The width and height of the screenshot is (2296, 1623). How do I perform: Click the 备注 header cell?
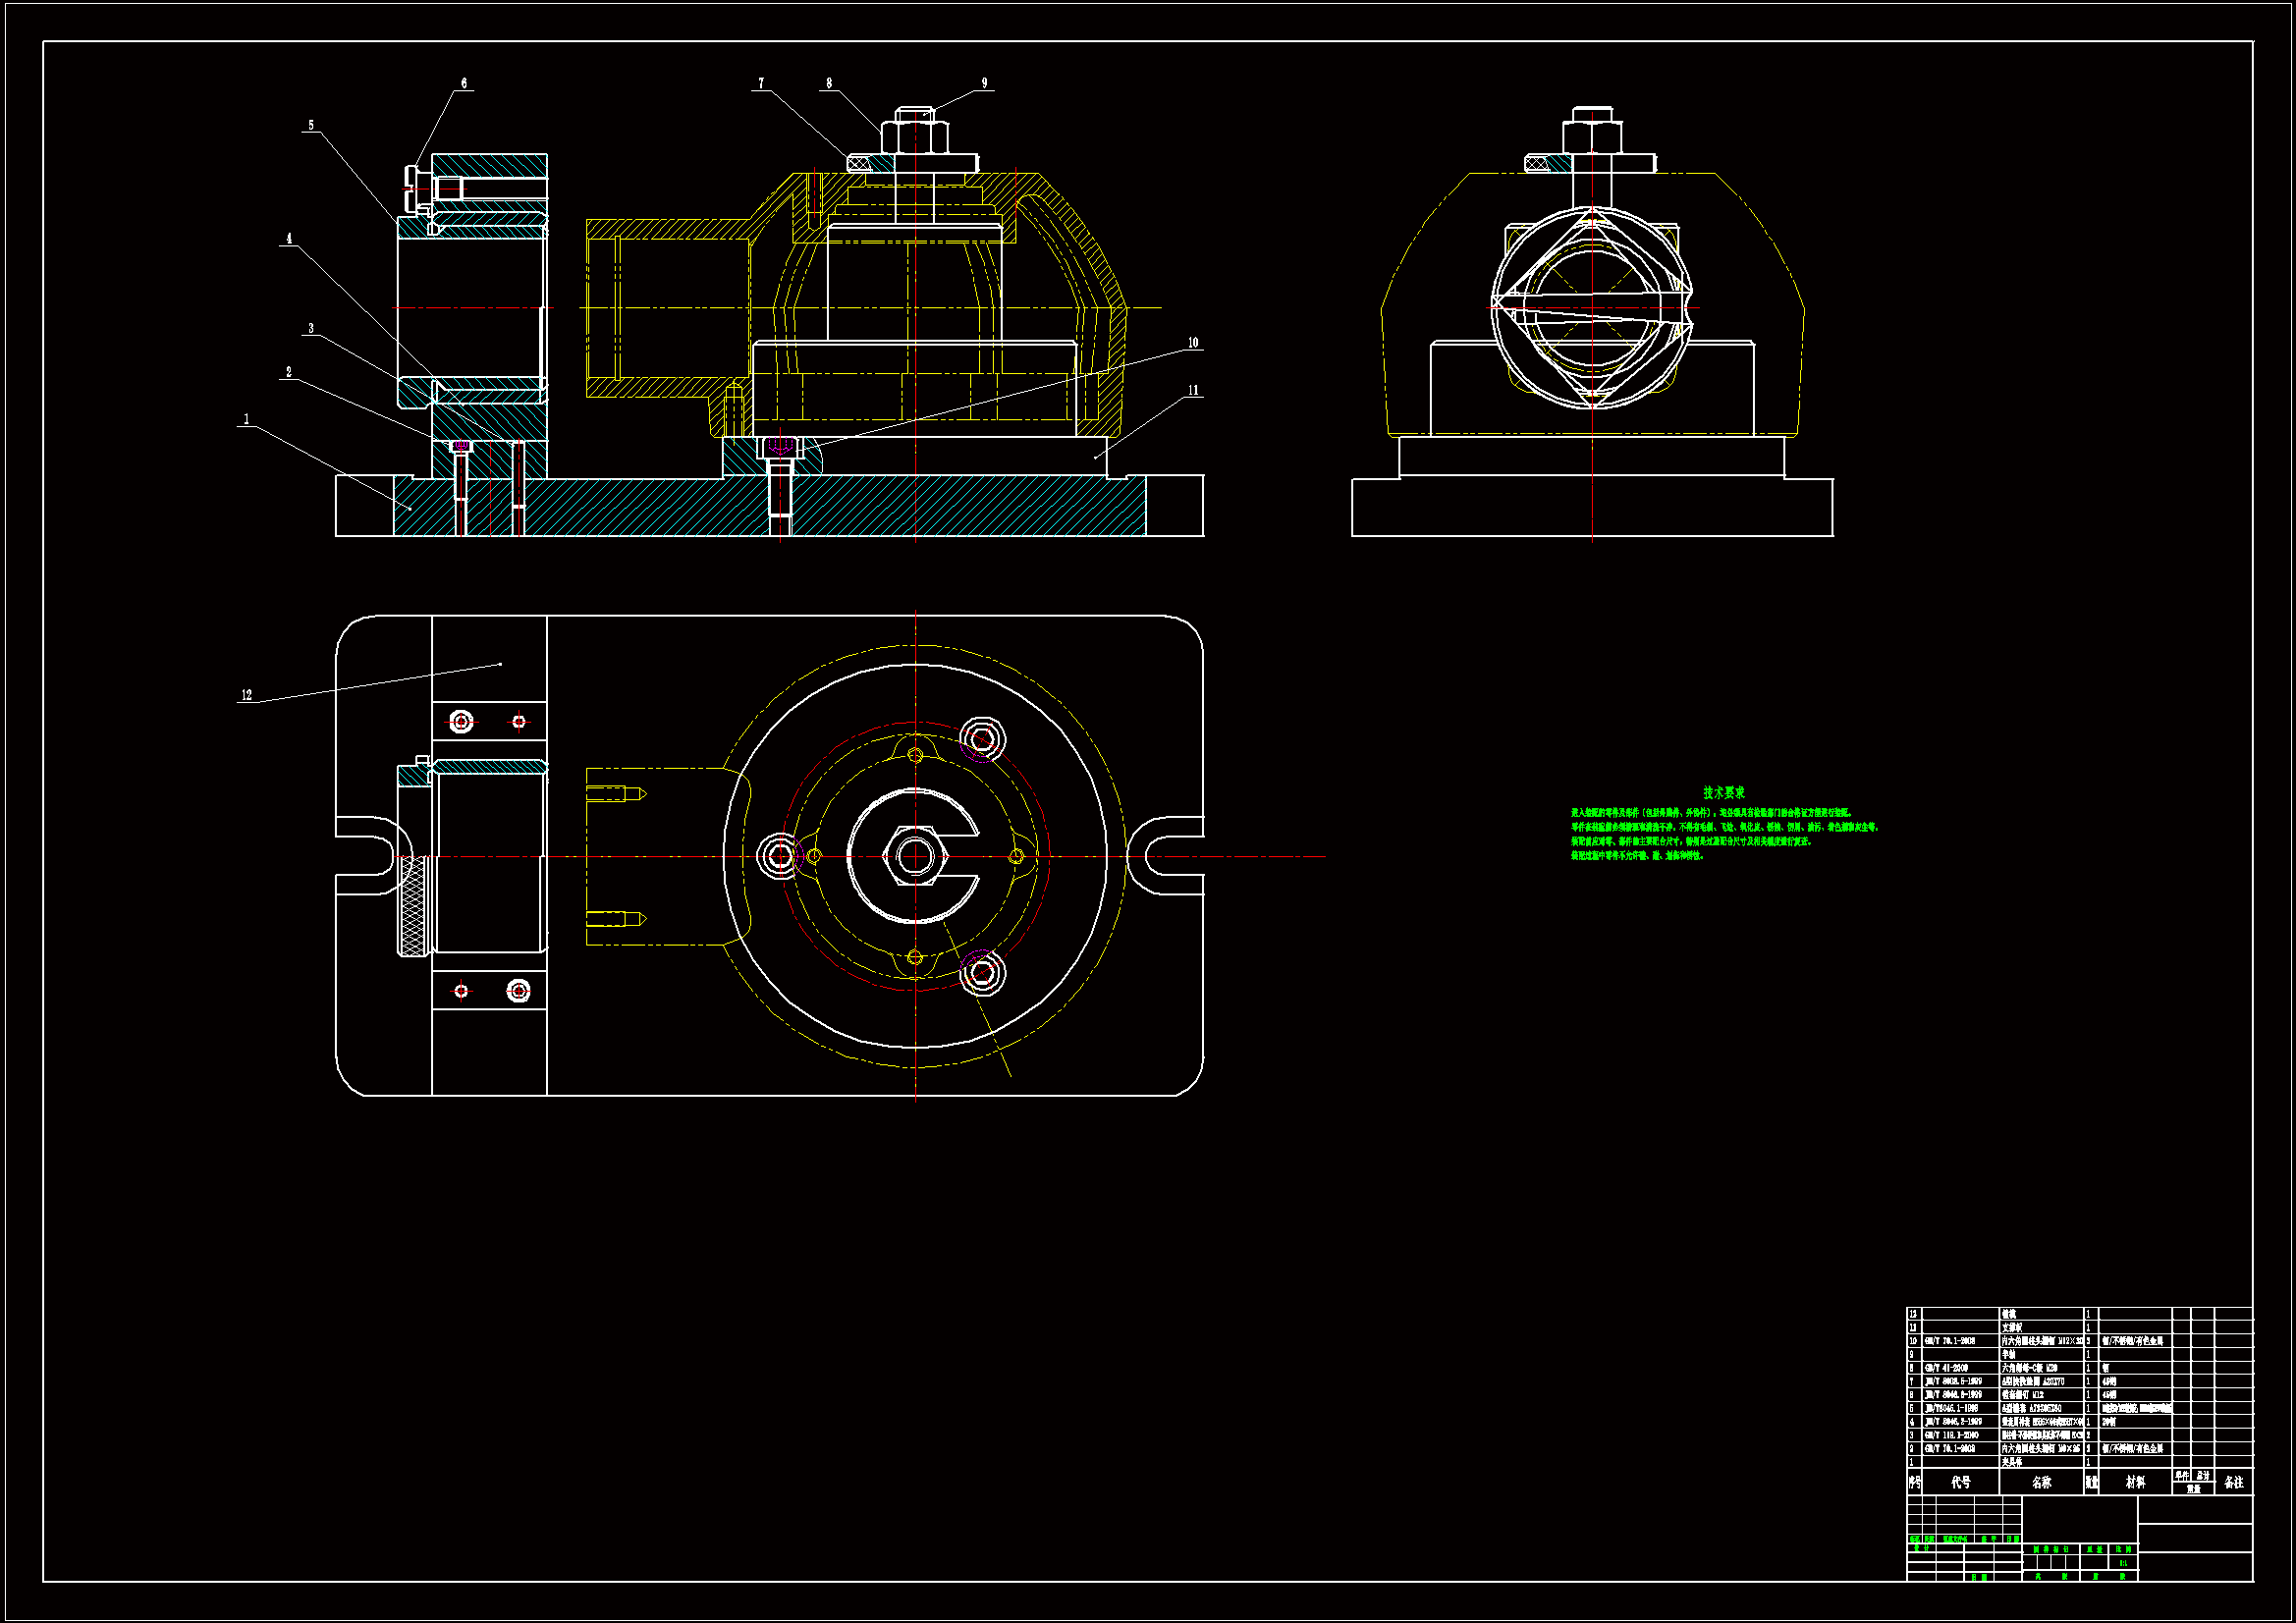point(2234,1482)
